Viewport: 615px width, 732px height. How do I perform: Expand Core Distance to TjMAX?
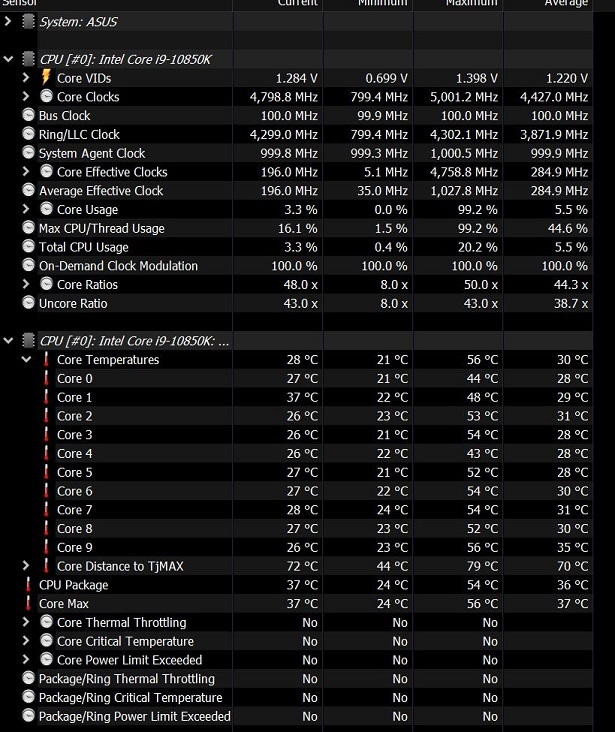coord(27,566)
